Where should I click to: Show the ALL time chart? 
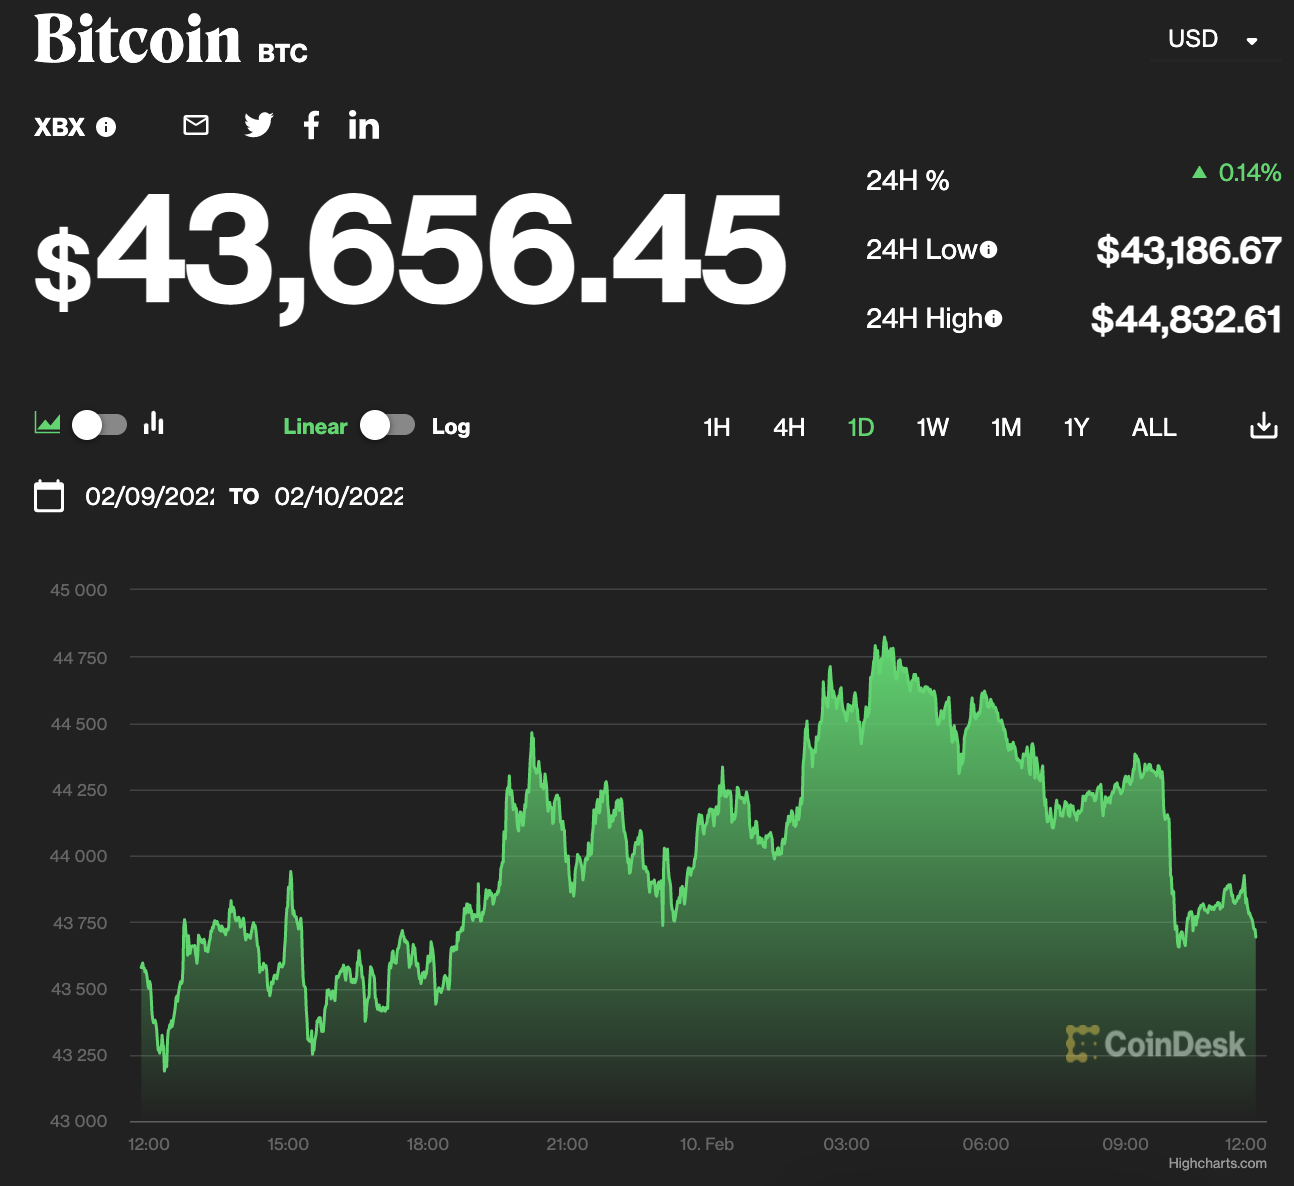tap(1153, 427)
